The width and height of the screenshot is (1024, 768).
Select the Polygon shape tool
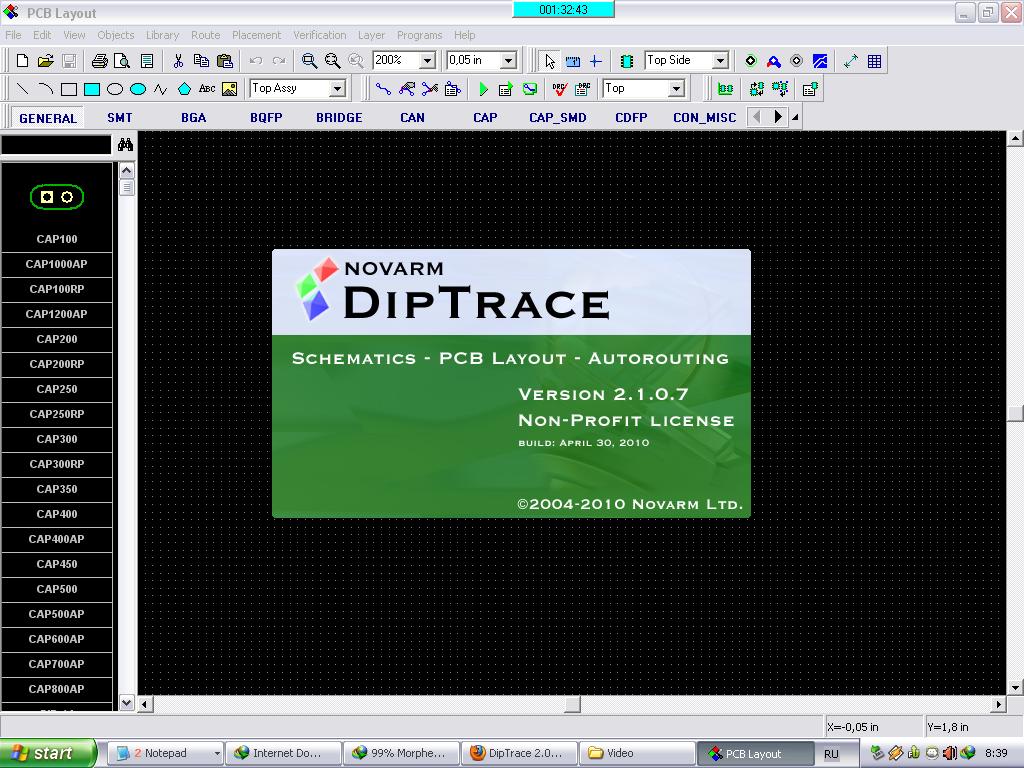(184, 89)
